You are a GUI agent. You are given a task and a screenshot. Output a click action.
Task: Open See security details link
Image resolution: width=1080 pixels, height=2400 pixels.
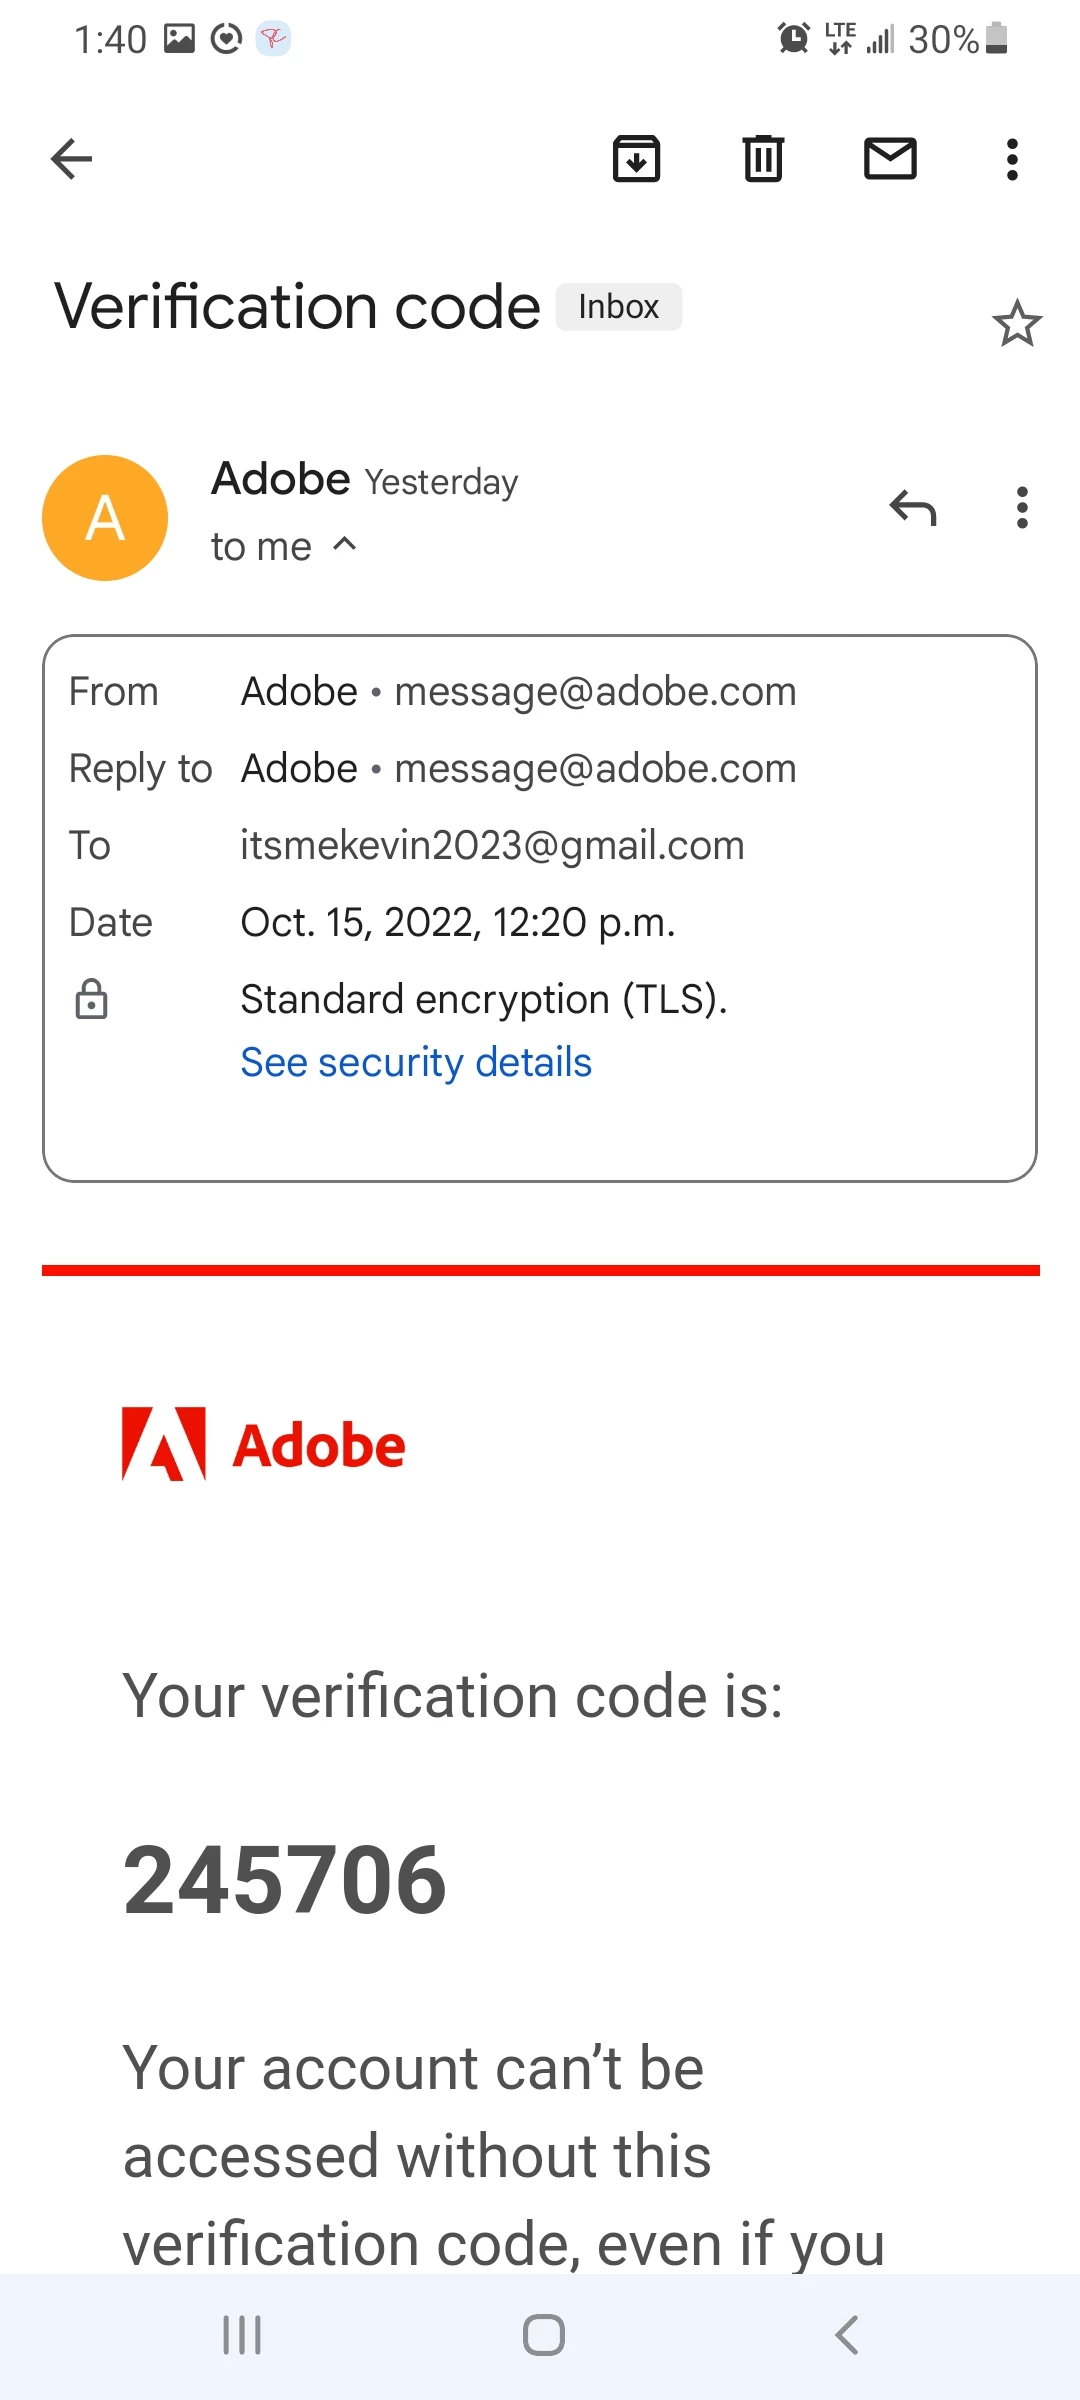(x=416, y=1062)
